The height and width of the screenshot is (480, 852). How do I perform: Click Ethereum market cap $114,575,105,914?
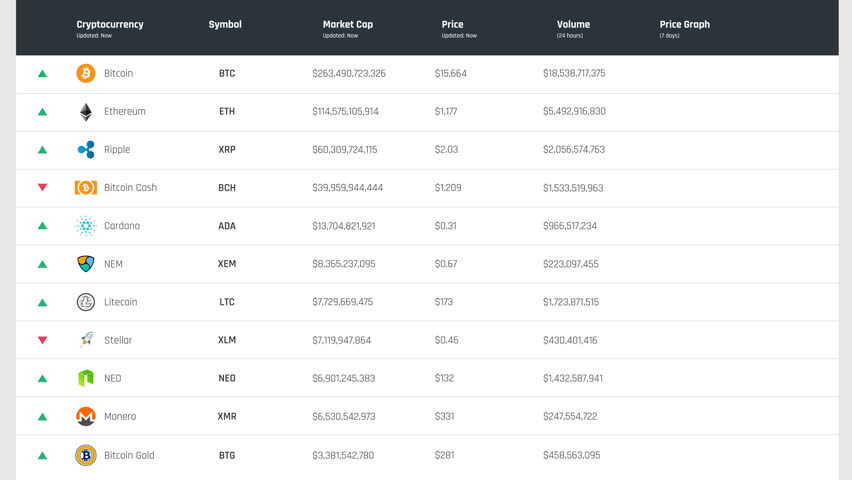click(x=346, y=111)
